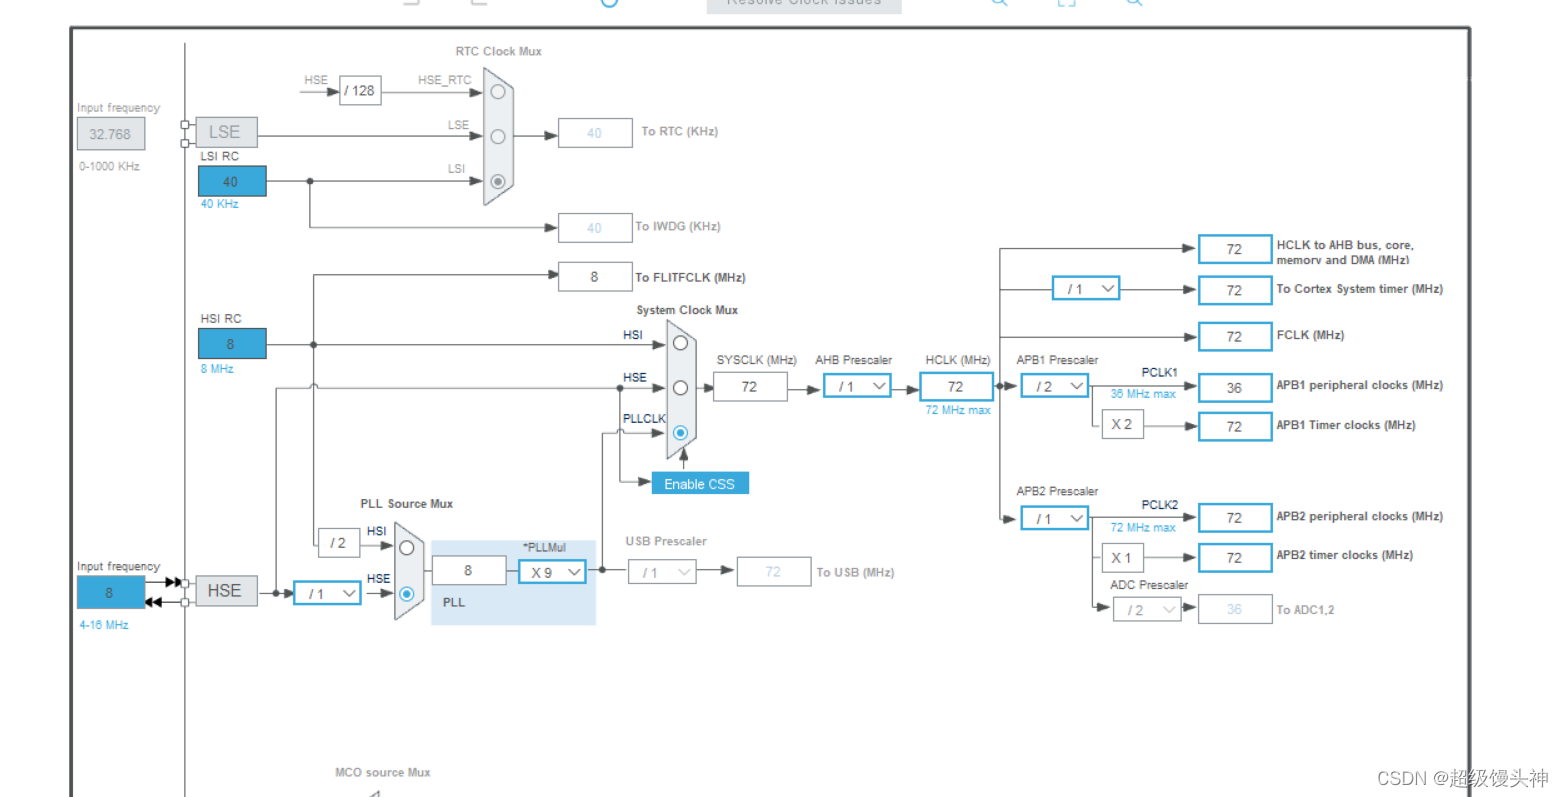Click the LSI RC 40 block
1563x797 pixels.
(x=232, y=181)
